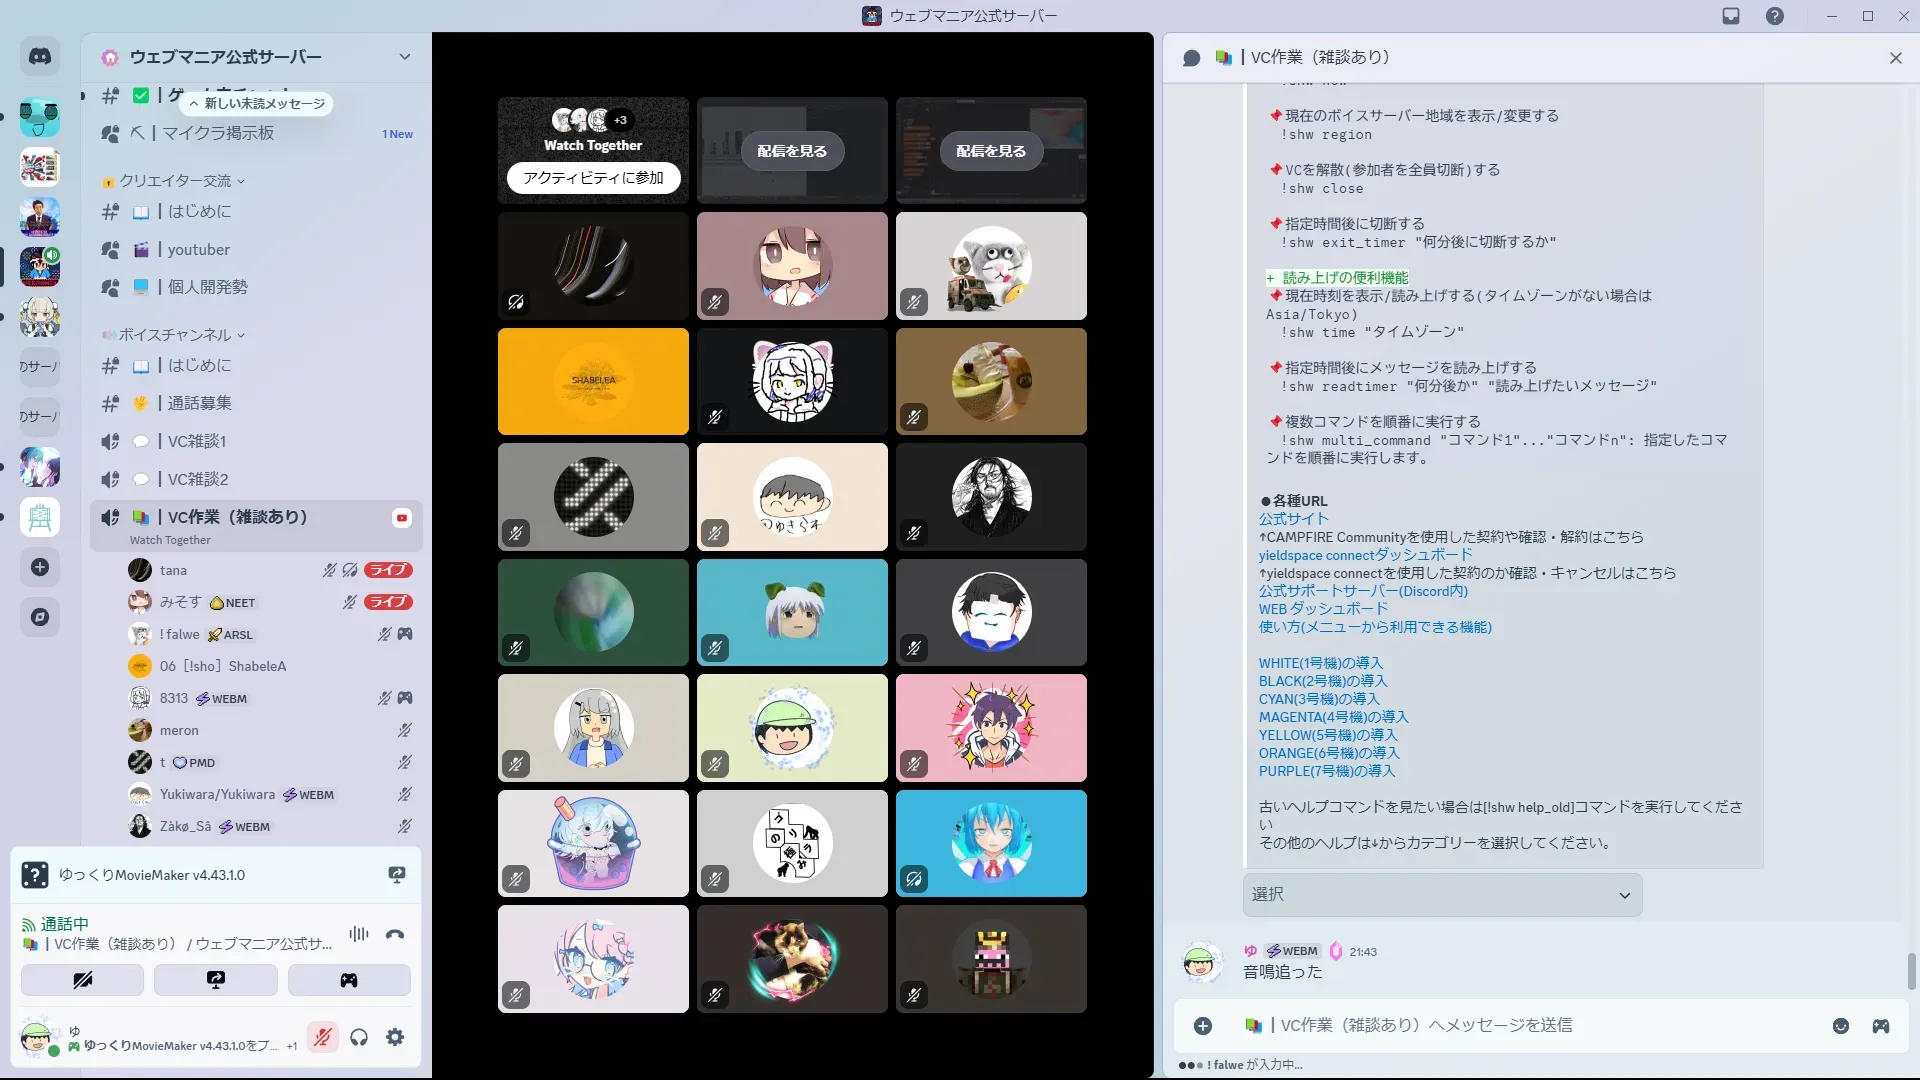Open noise suppression waveform settings
The image size is (1920, 1080).
pos(359,935)
